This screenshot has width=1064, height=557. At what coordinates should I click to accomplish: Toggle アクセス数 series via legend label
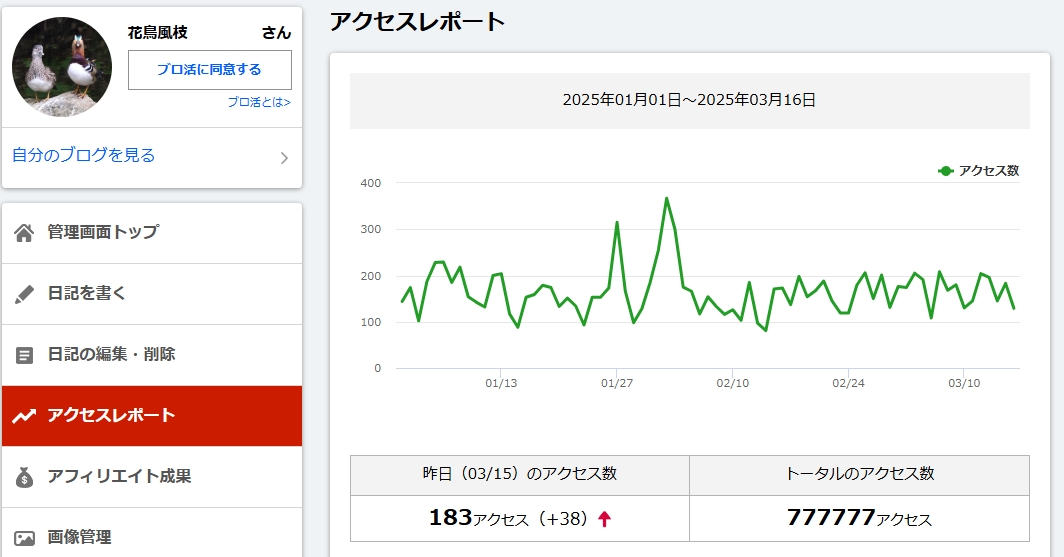988,171
